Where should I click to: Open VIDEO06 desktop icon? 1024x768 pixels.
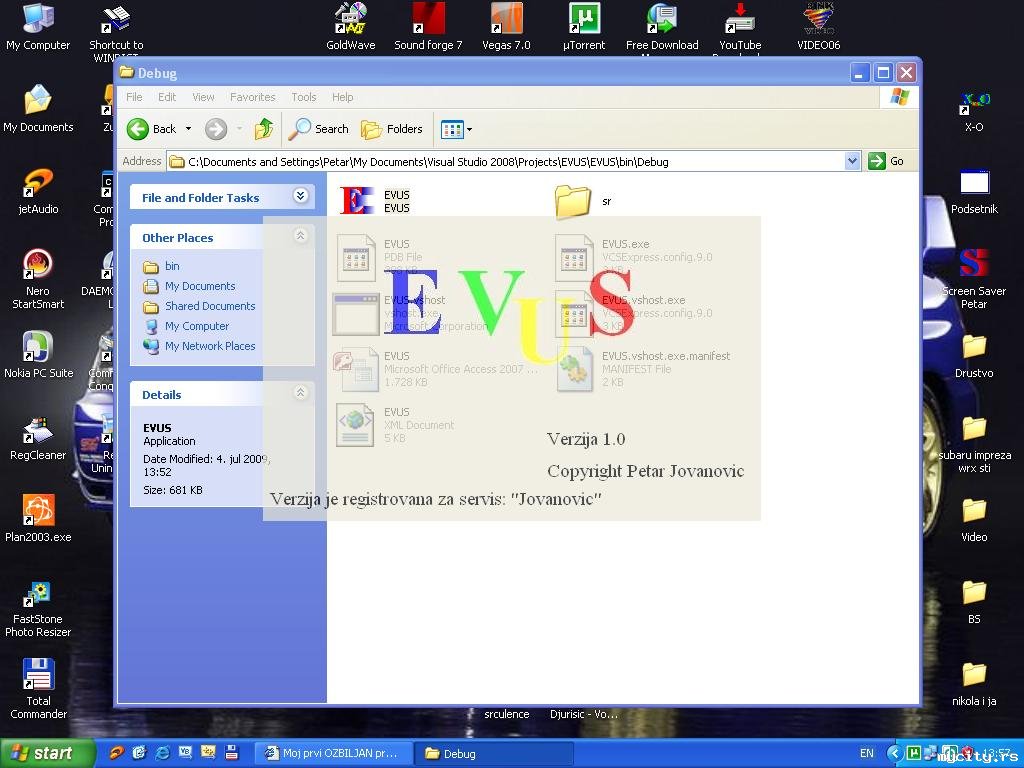[818, 26]
